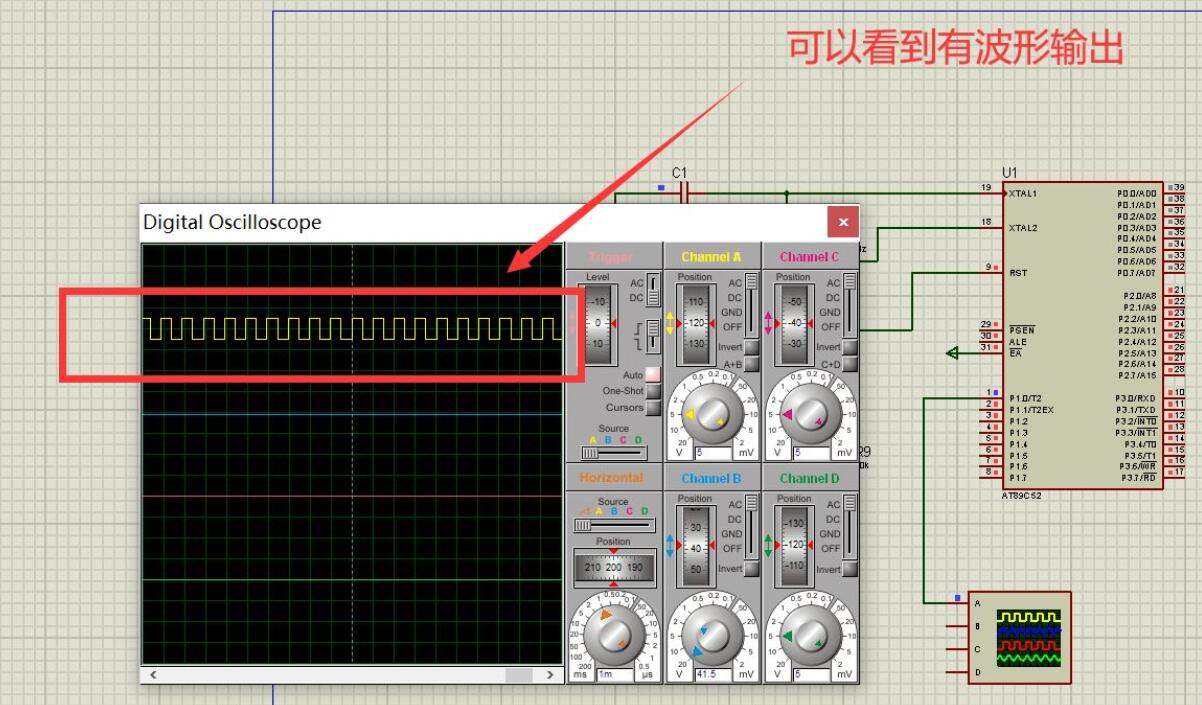This screenshot has width=1202, height=705.
Task: Click Channel C volts/div knob
Action: pyautogui.click(x=812, y=413)
